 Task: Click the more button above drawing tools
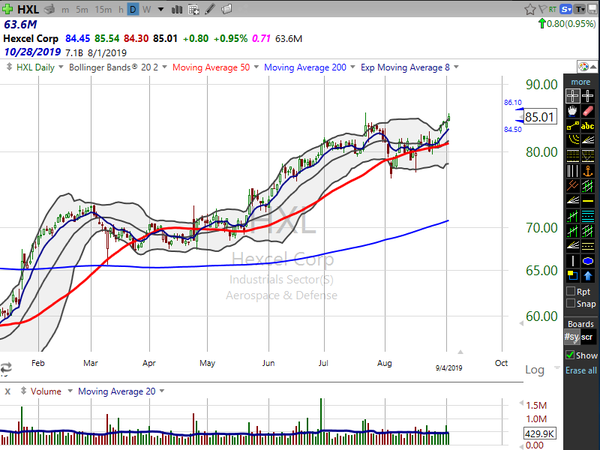coord(580,81)
